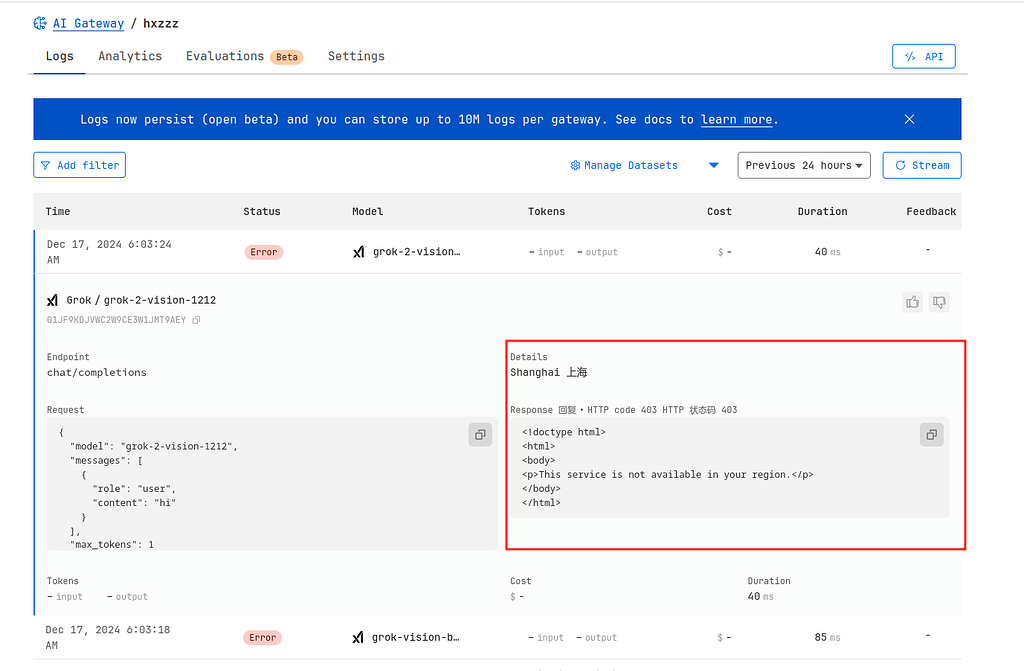Dismiss the logs persist banner
The width and height of the screenshot is (1024, 671).
909,119
